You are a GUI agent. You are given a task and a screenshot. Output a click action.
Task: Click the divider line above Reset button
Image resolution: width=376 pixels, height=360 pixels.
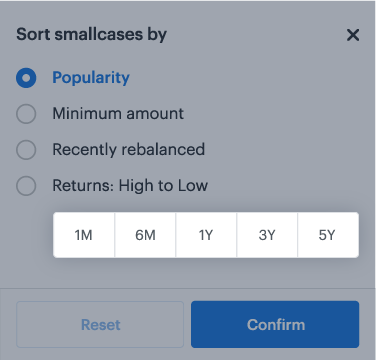point(188,288)
